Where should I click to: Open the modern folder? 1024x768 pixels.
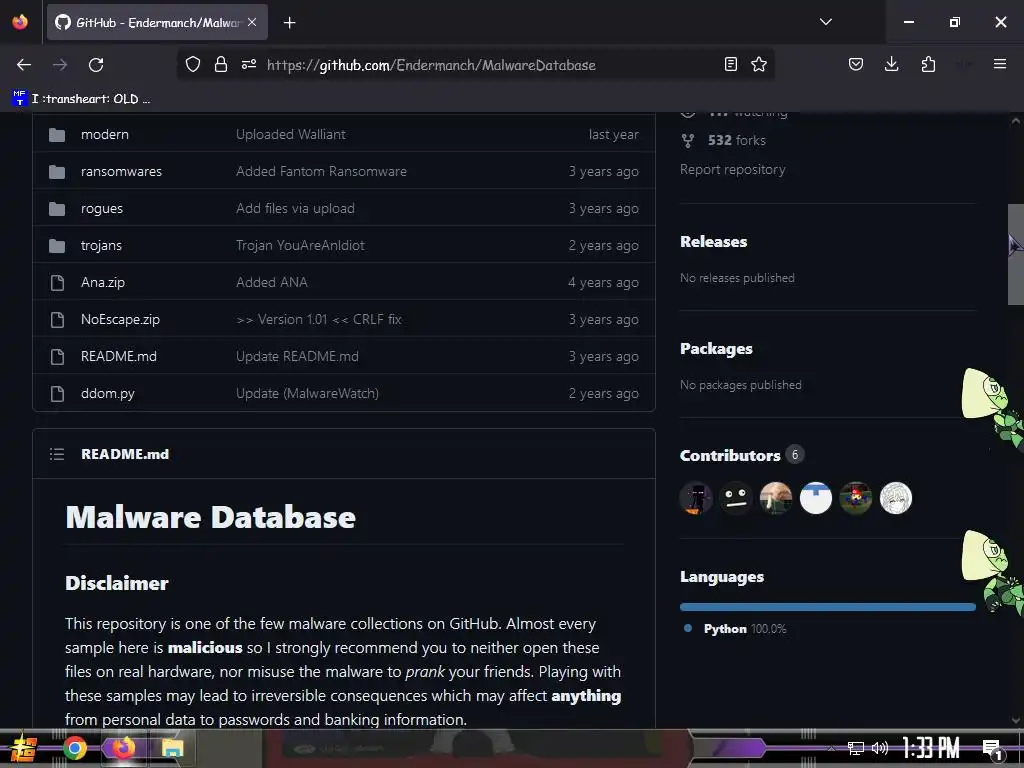[x=104, y=135]
